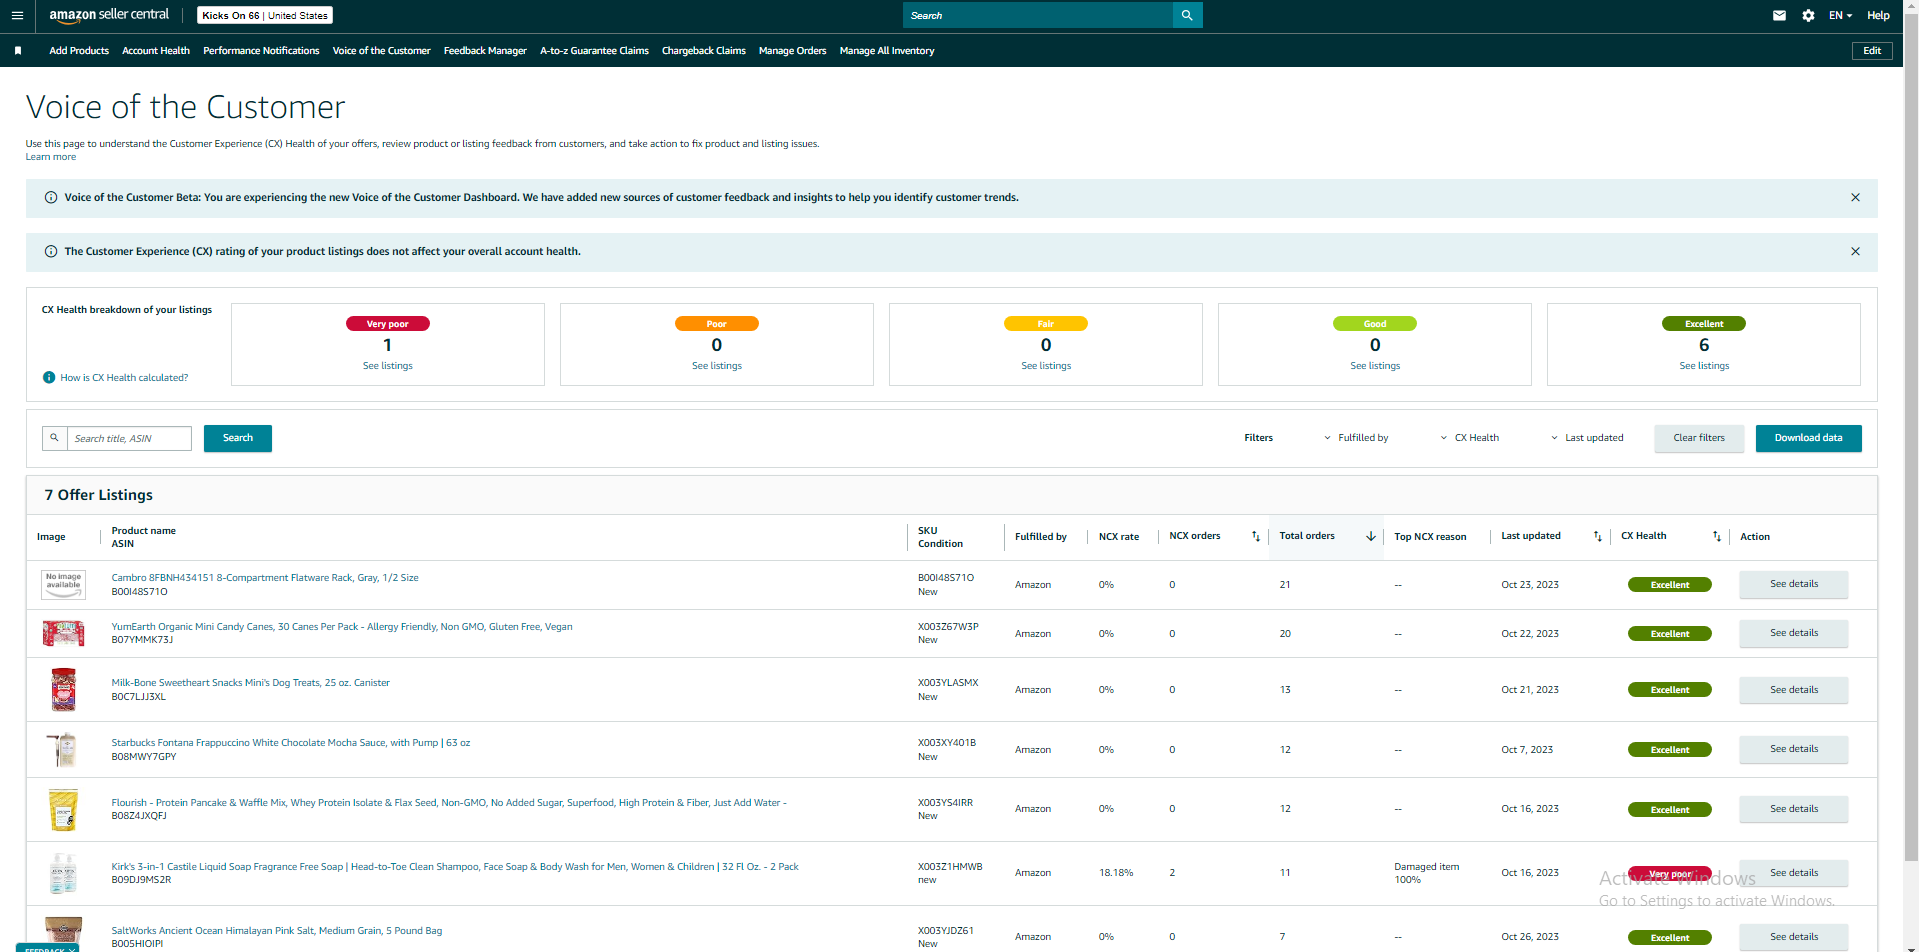Dismiss the Voice of the Customer Beta banner
1919x952 pixels.
(1855, 198)
